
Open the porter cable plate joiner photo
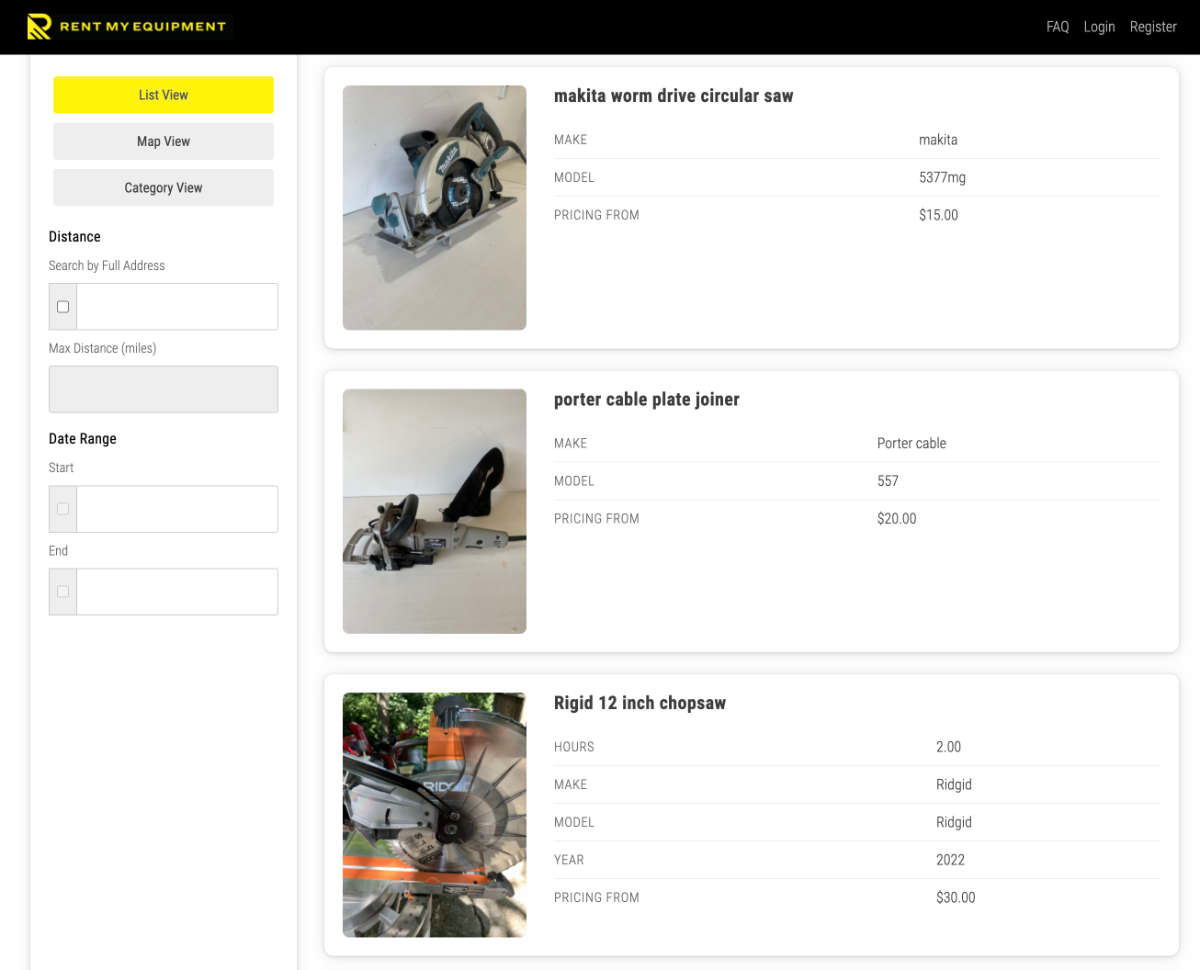tap(434, 511)
